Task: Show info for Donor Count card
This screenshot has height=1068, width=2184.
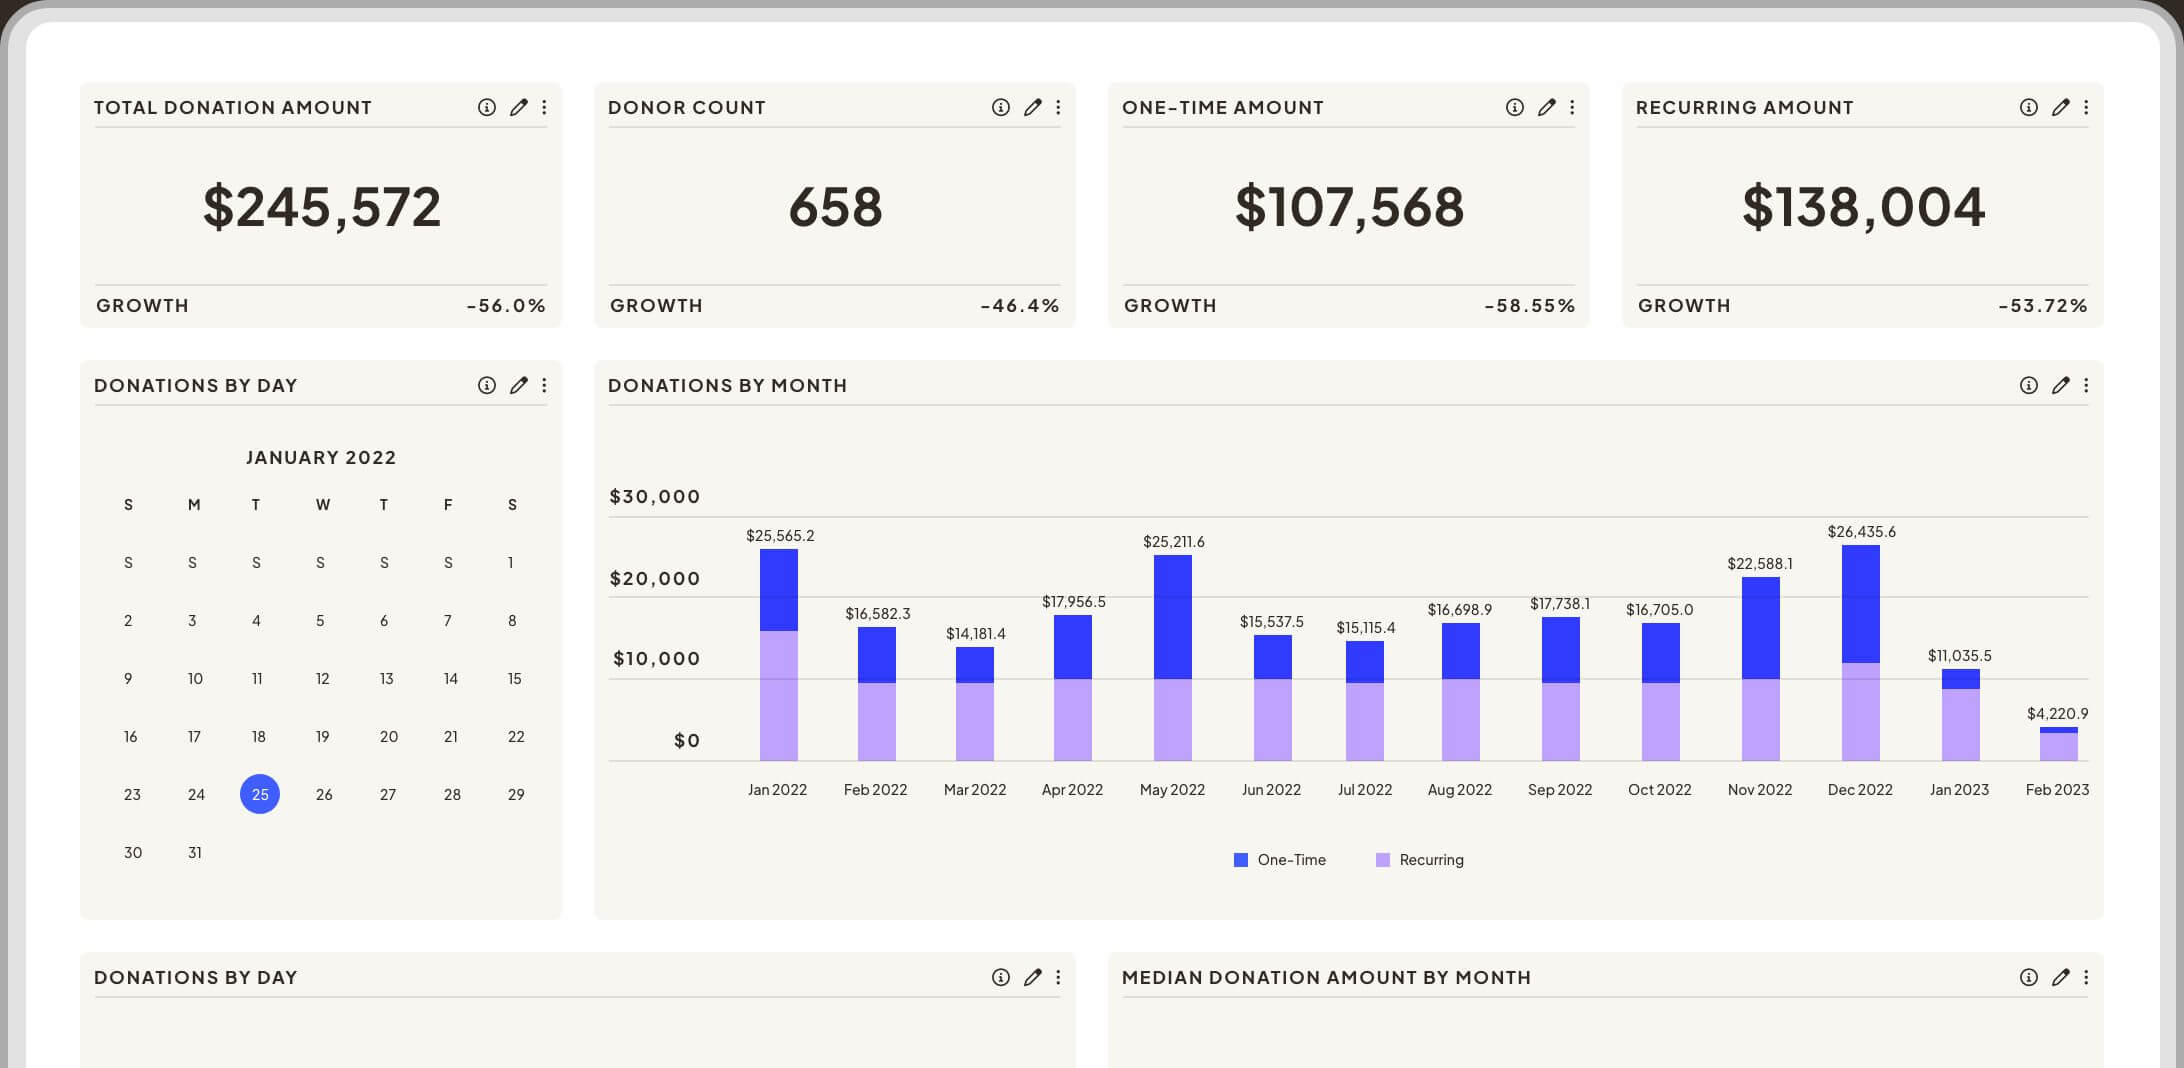Action: 1001,107
